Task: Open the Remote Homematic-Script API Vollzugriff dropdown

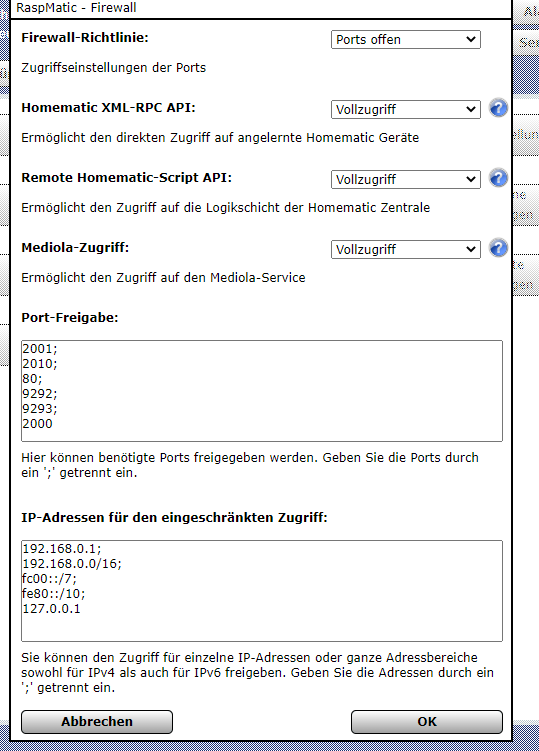Action: coord(405,180)
